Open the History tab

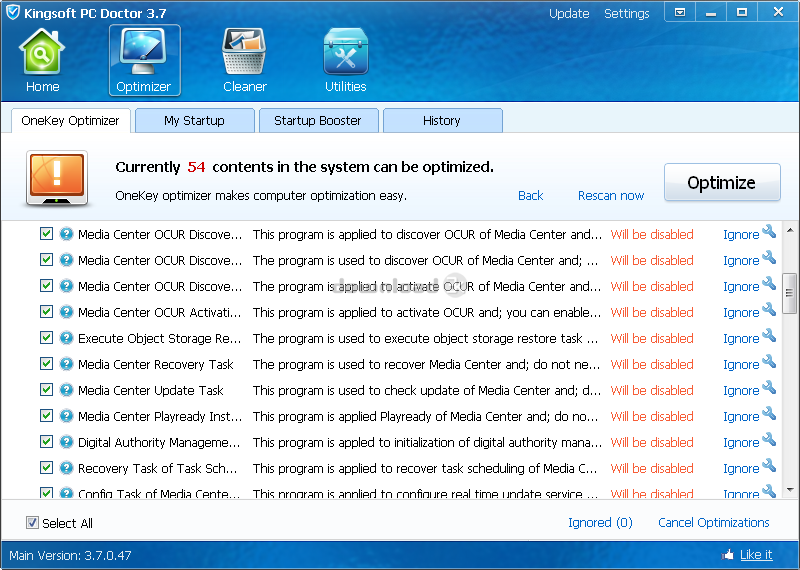tap(442, 120)
